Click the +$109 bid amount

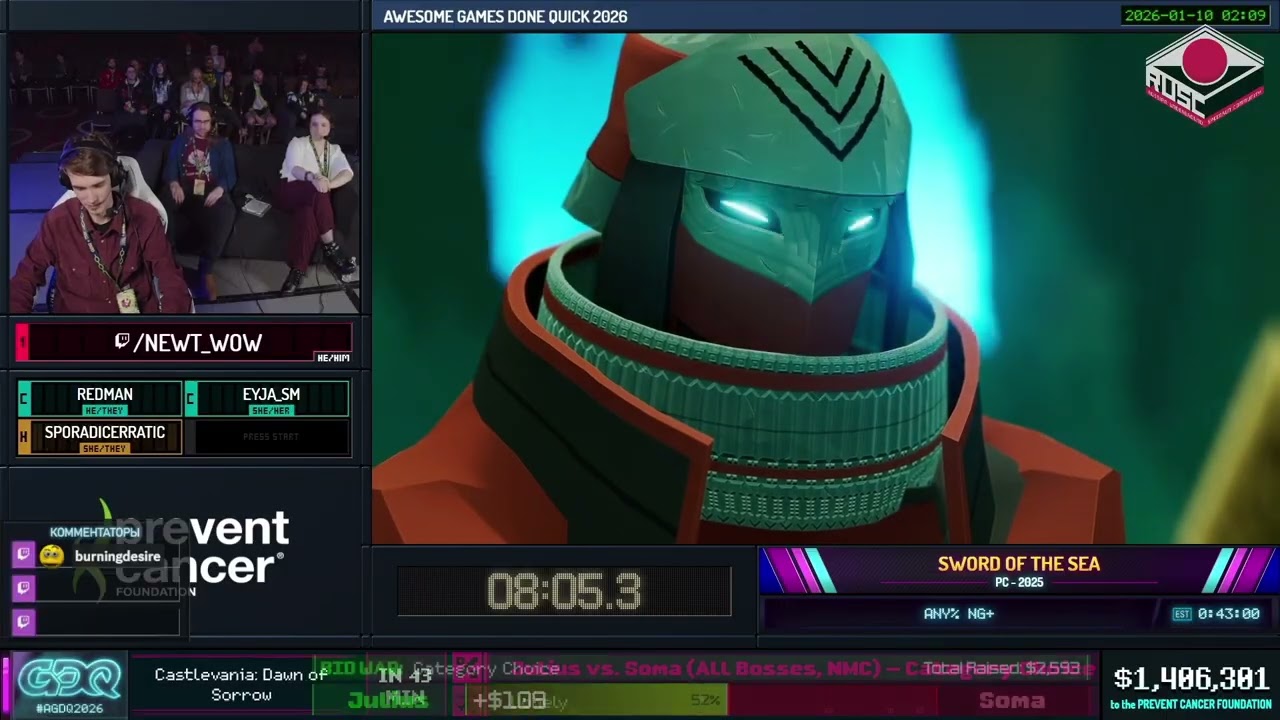click(510, 700)
